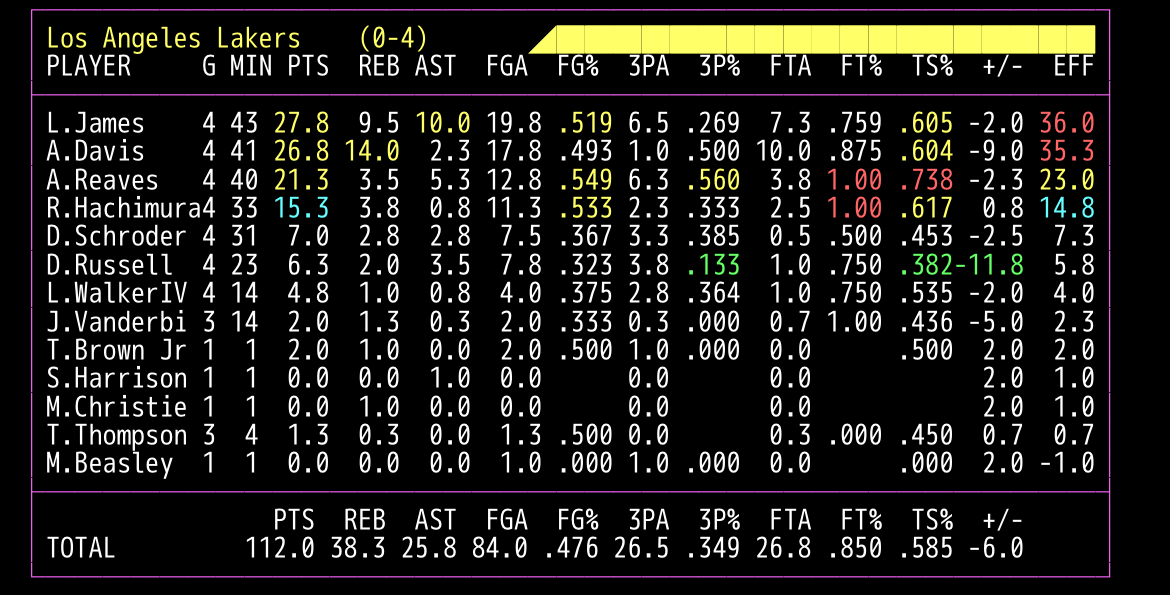Viewport: 1170px width, 595px height.
Task: Click J.Vanderbi TS% value .436
Action: [925, 321]
